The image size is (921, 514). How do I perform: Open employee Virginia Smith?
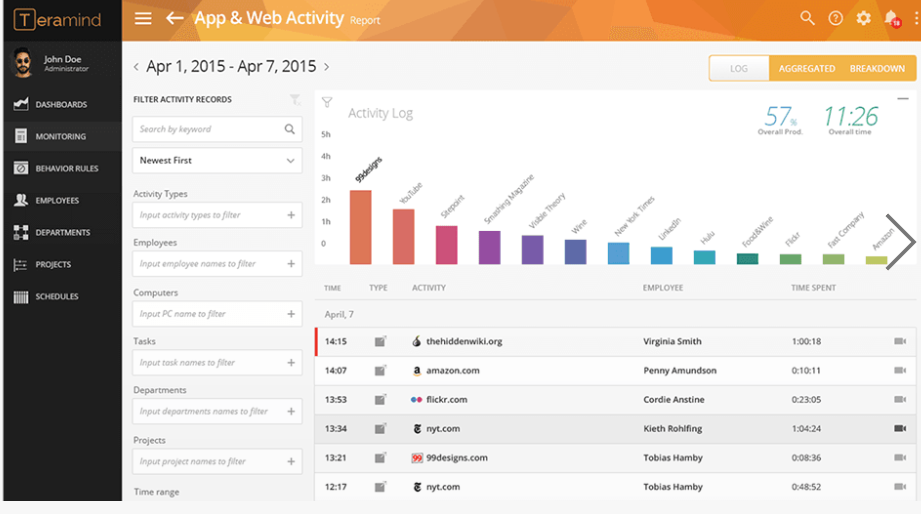[x=672, y=341]
